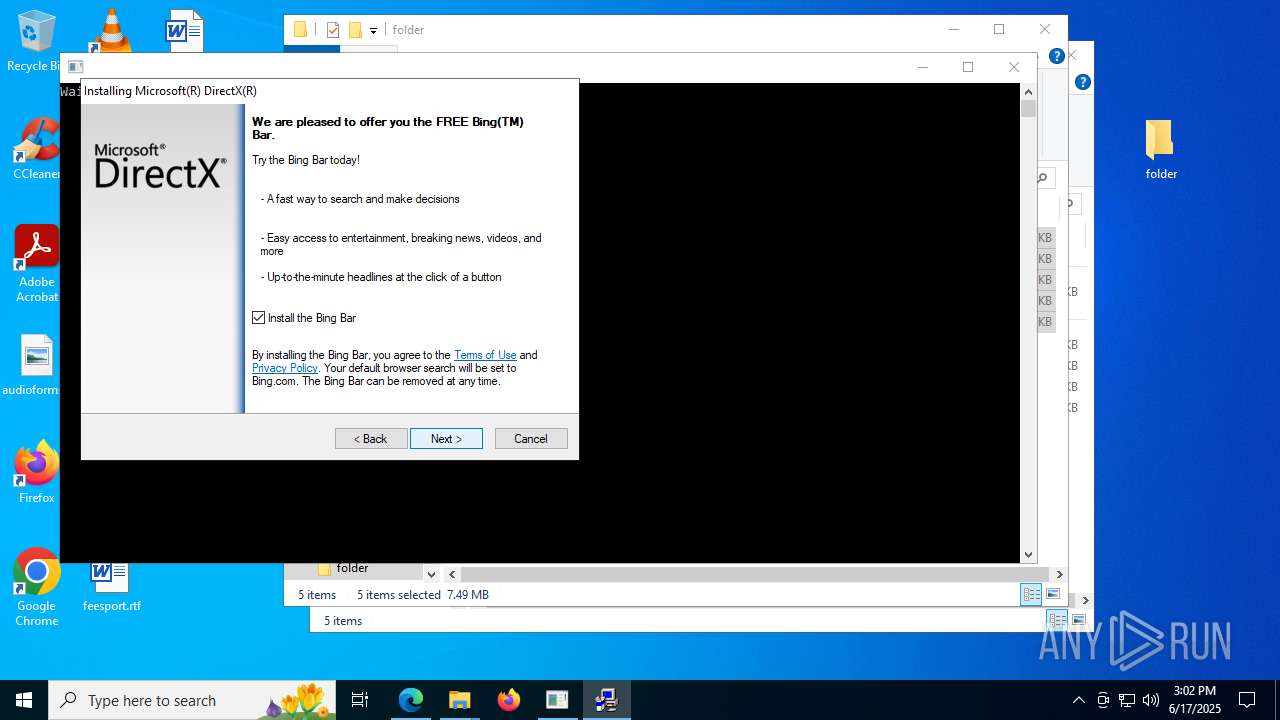Image resolution: width=1280 pixels, height=720 pixels.
Task: Switch to the DirectX installer taskbar button
Action: click(x=606, y=700)
